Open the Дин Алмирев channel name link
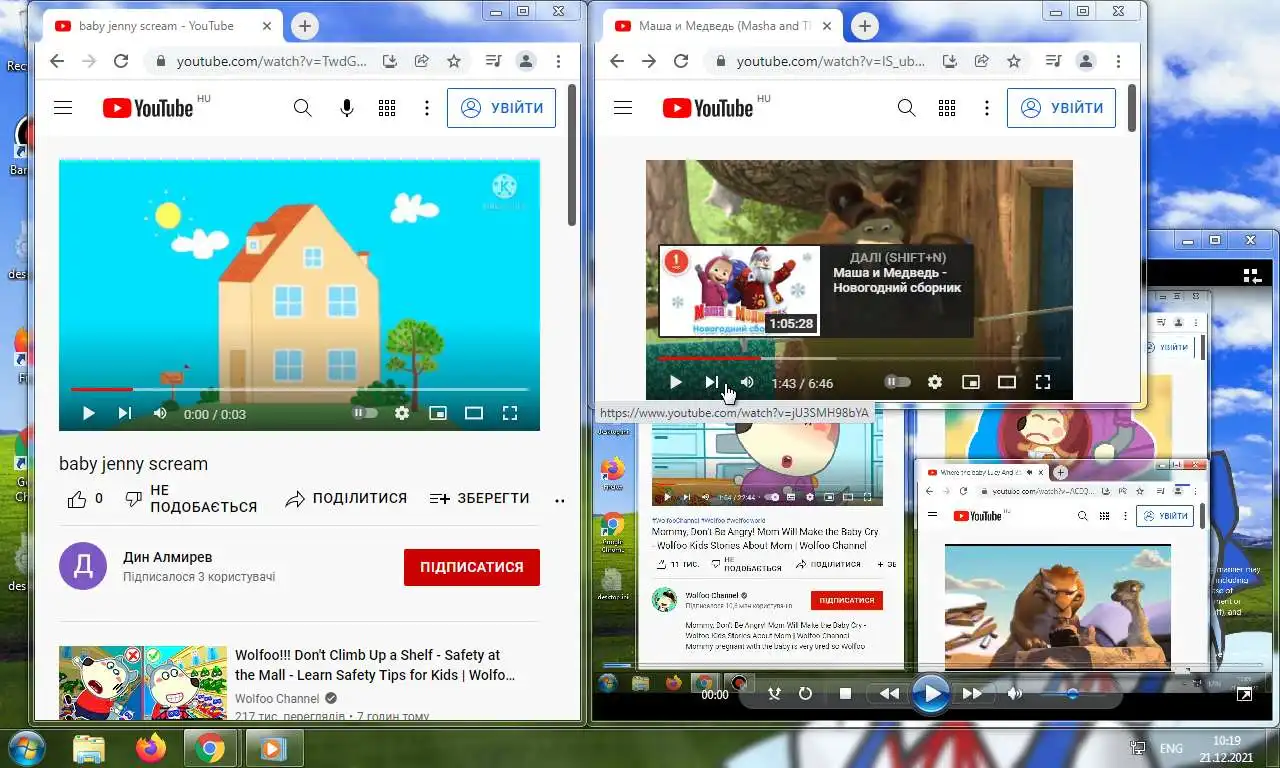This screenshot has height=768, width=1280. pyautogui.click(x=168, y=557)
